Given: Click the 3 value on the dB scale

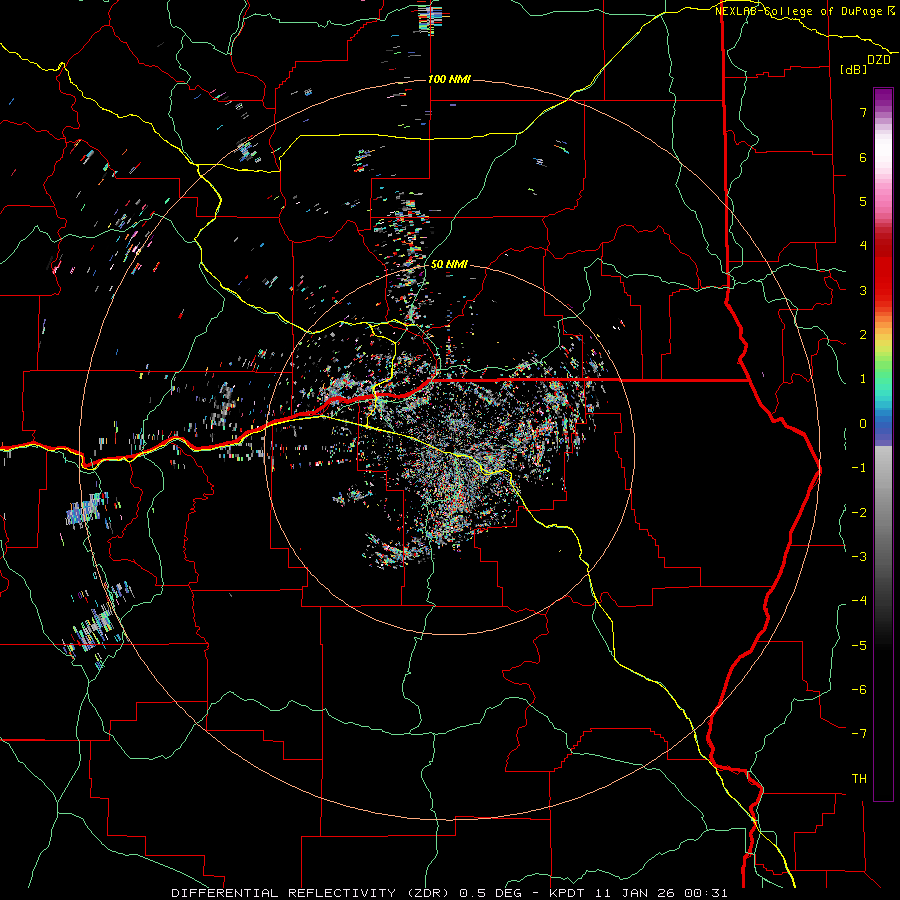Looking at the screenshot, I should (863, 290).
